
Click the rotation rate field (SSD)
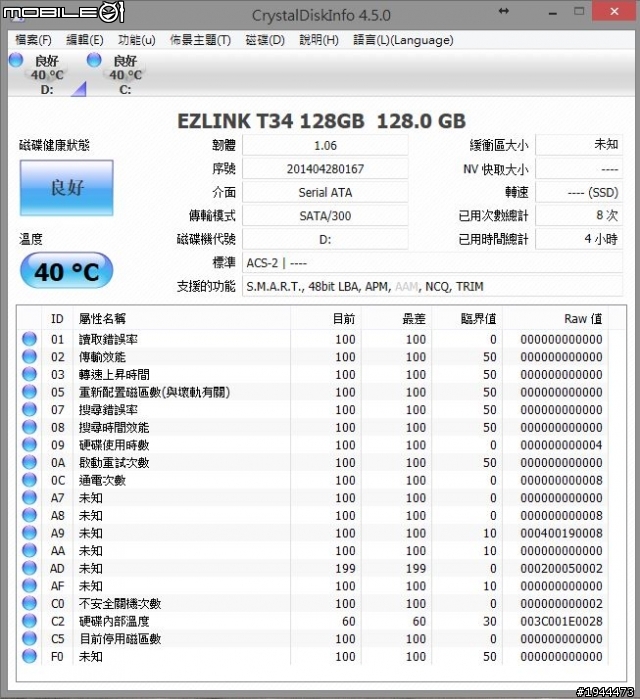point(579,192)
